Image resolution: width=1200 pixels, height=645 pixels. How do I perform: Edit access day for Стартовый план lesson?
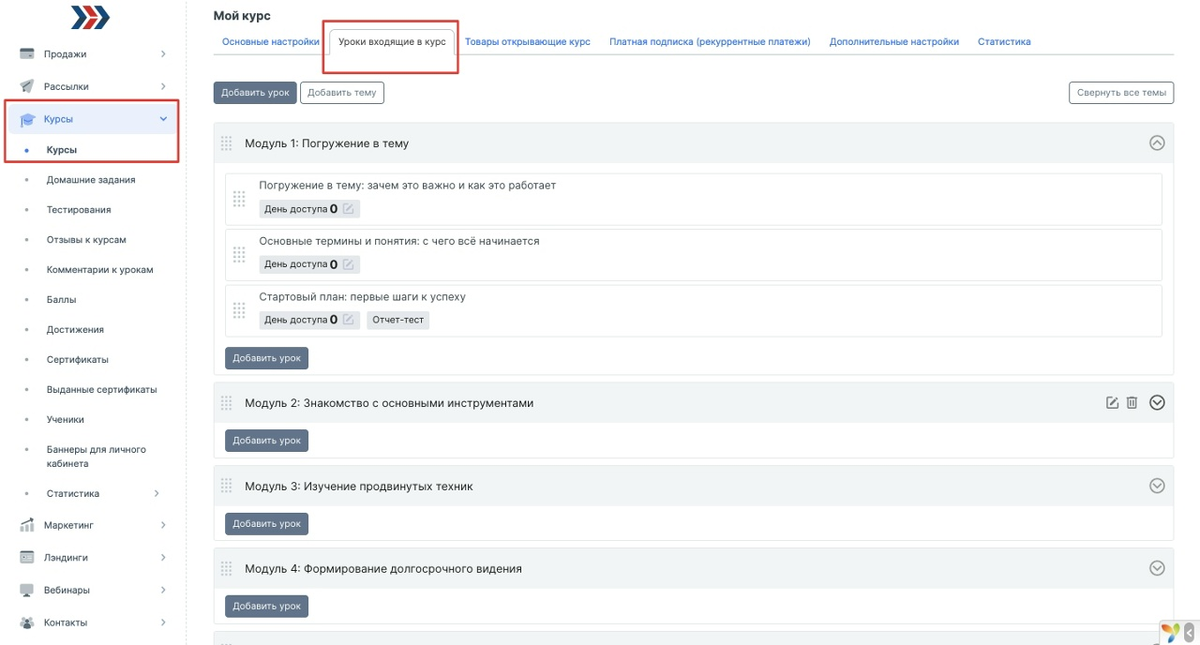[x=348, y=320]
